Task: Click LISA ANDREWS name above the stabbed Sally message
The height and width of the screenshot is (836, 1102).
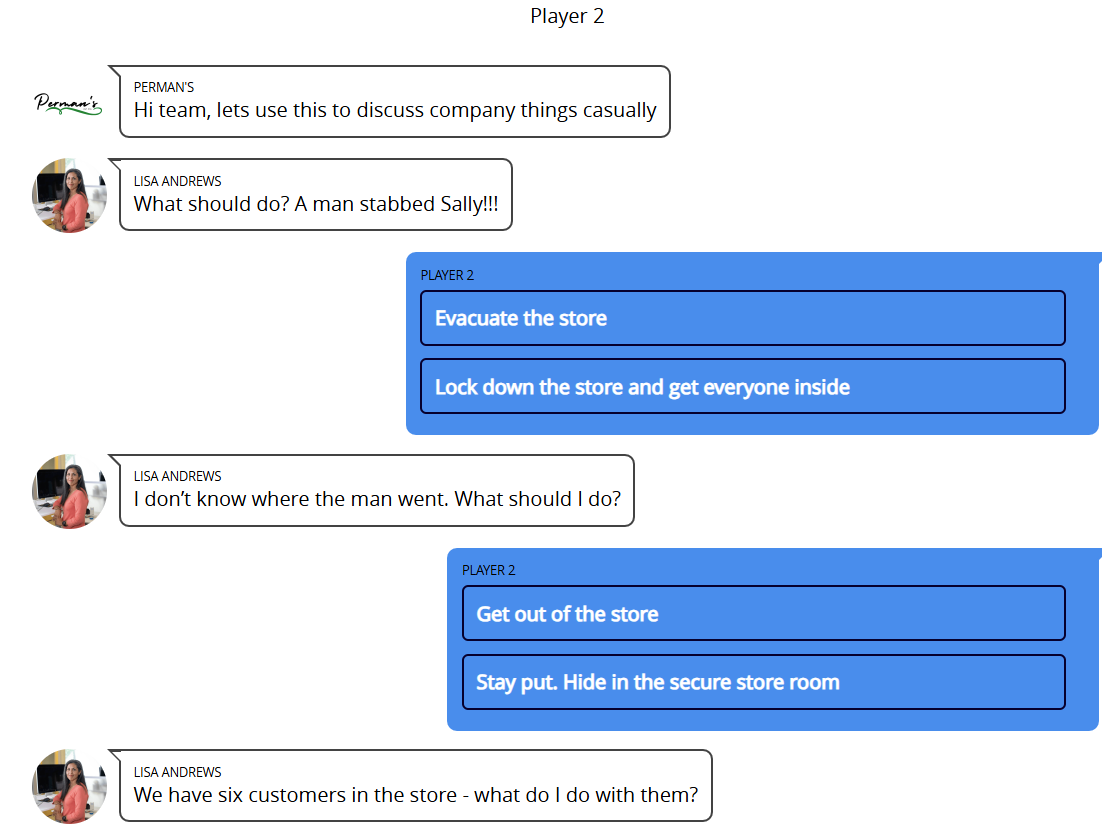Action: pyautogui.click(x=177, y=181)
